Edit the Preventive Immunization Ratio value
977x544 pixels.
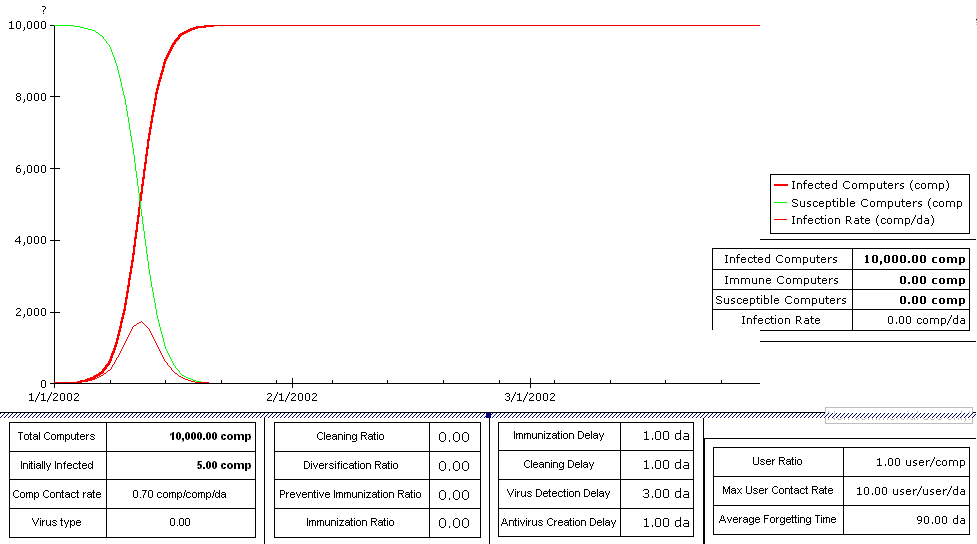[x=454, y=495]
